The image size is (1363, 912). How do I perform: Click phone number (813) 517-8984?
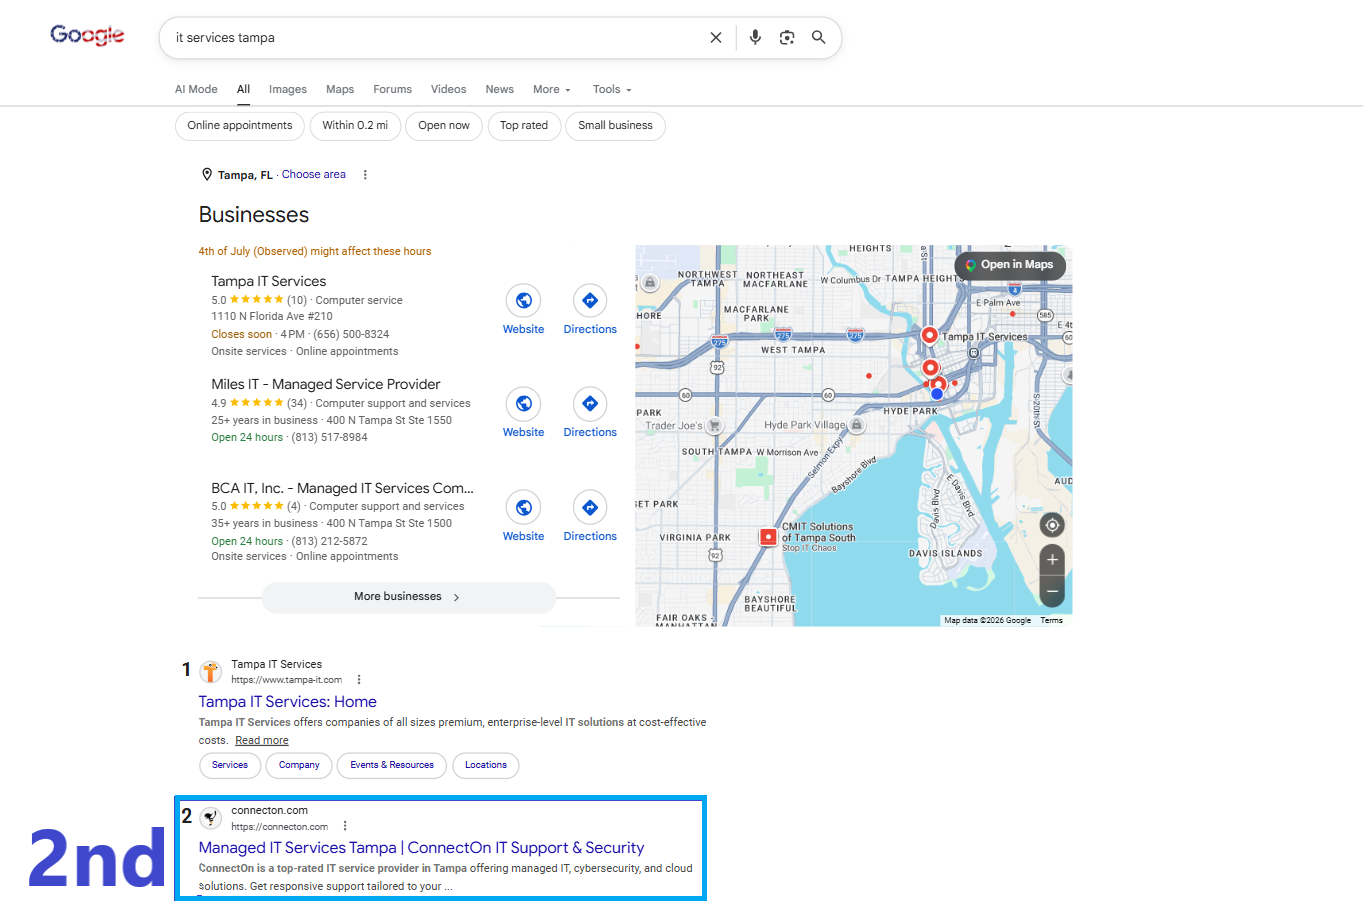(x=329, y=438)
